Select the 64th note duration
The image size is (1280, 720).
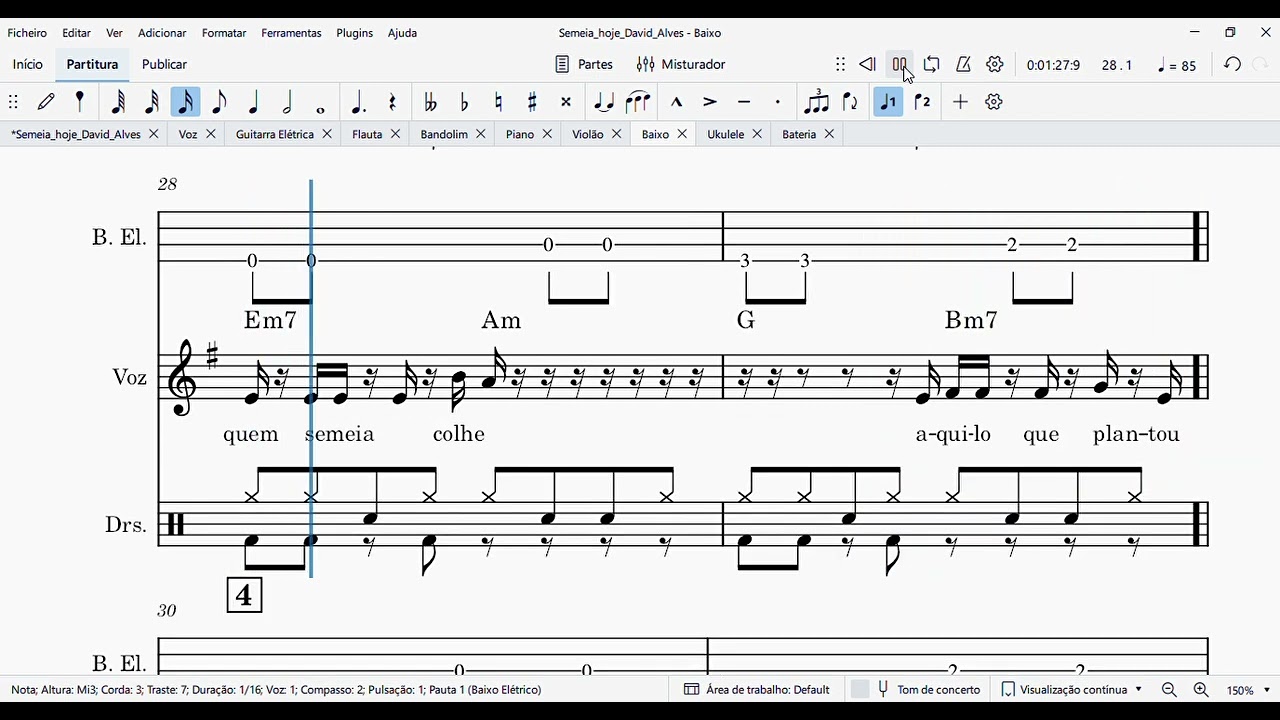[118, 102]
